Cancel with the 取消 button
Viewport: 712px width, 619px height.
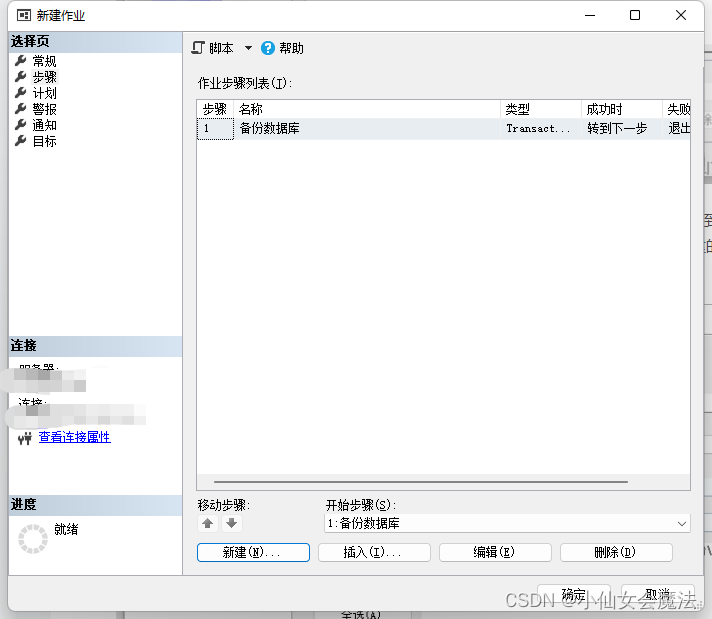pos(658,594)
